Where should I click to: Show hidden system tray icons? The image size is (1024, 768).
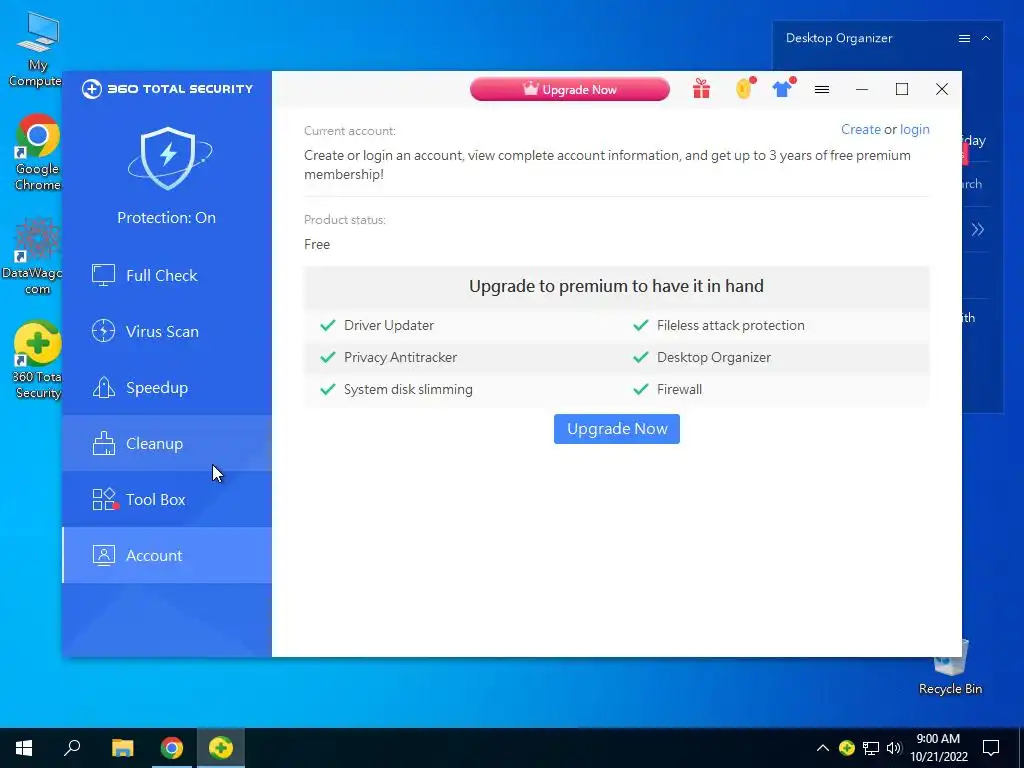click(x=823, y=748)
